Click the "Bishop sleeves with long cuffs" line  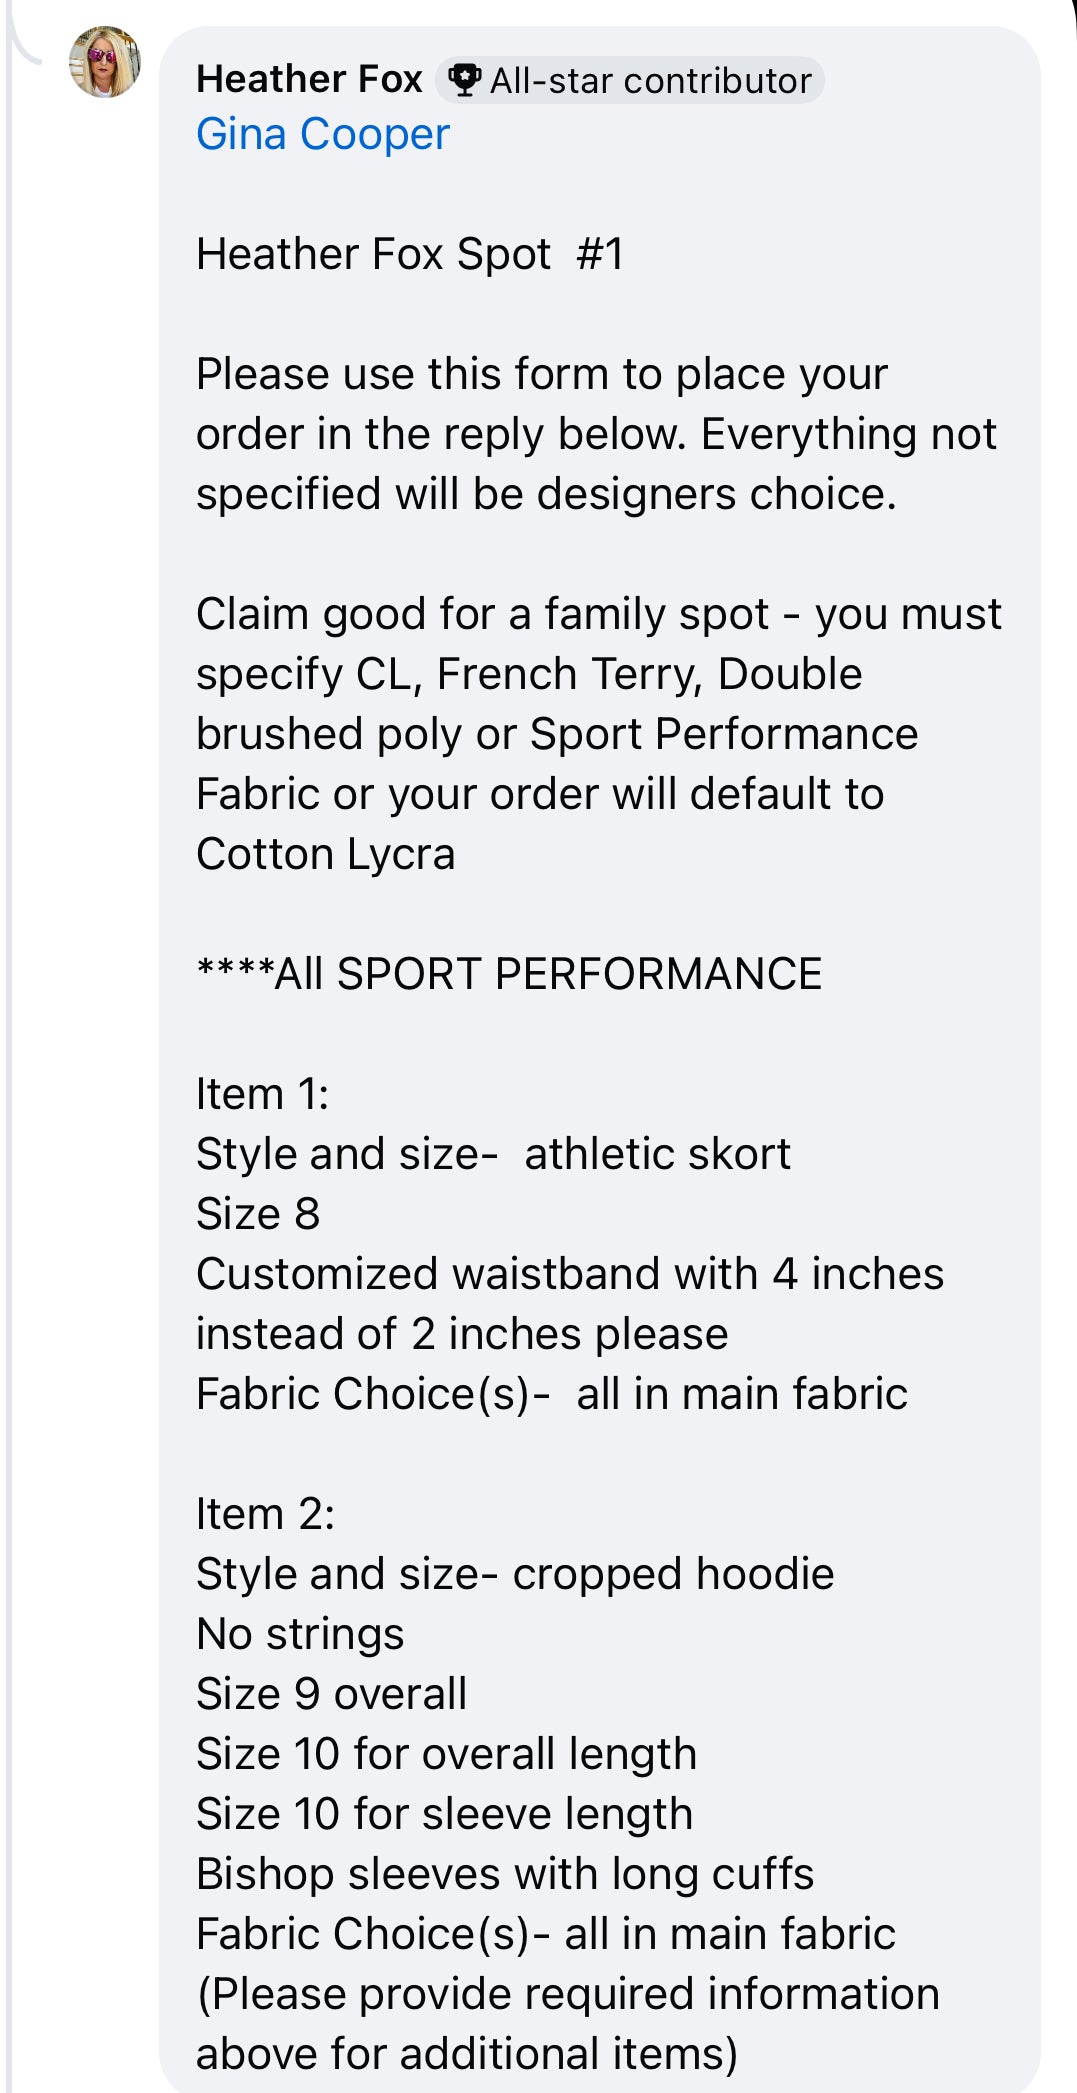coord(505,1874)
